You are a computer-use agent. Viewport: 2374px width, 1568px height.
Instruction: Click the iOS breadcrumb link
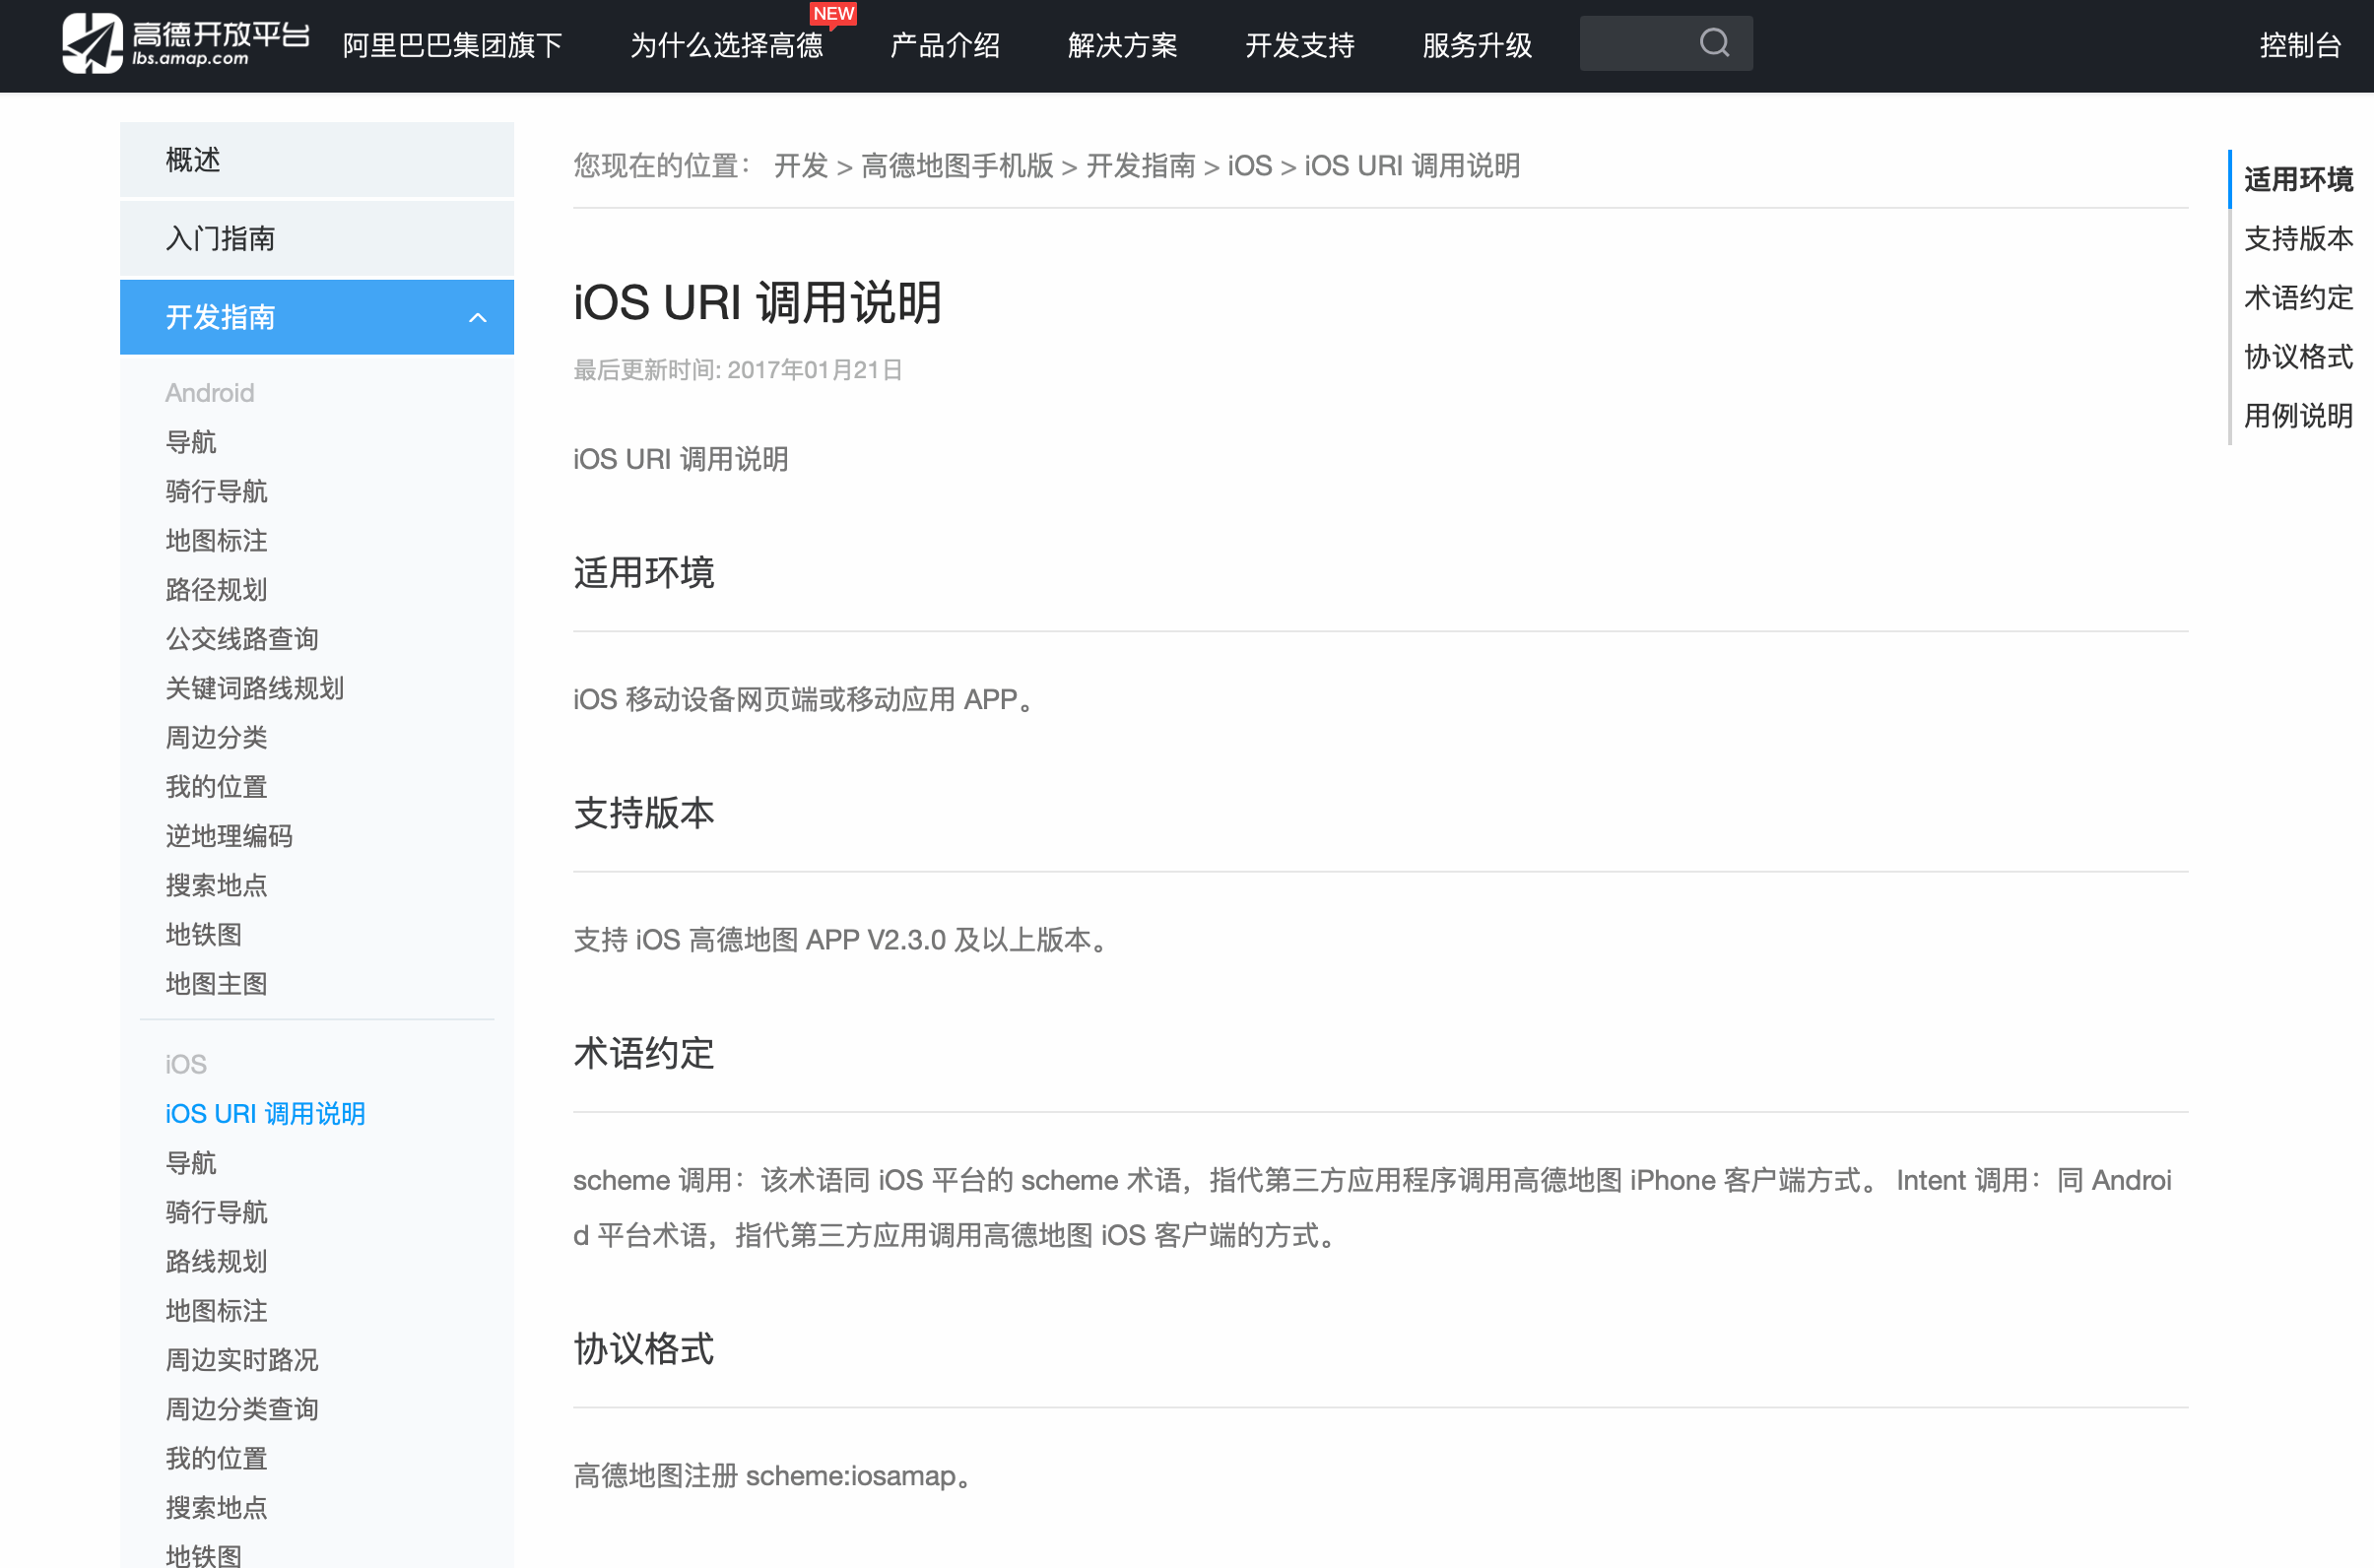pyautogui.click(x=1249, y=166)
